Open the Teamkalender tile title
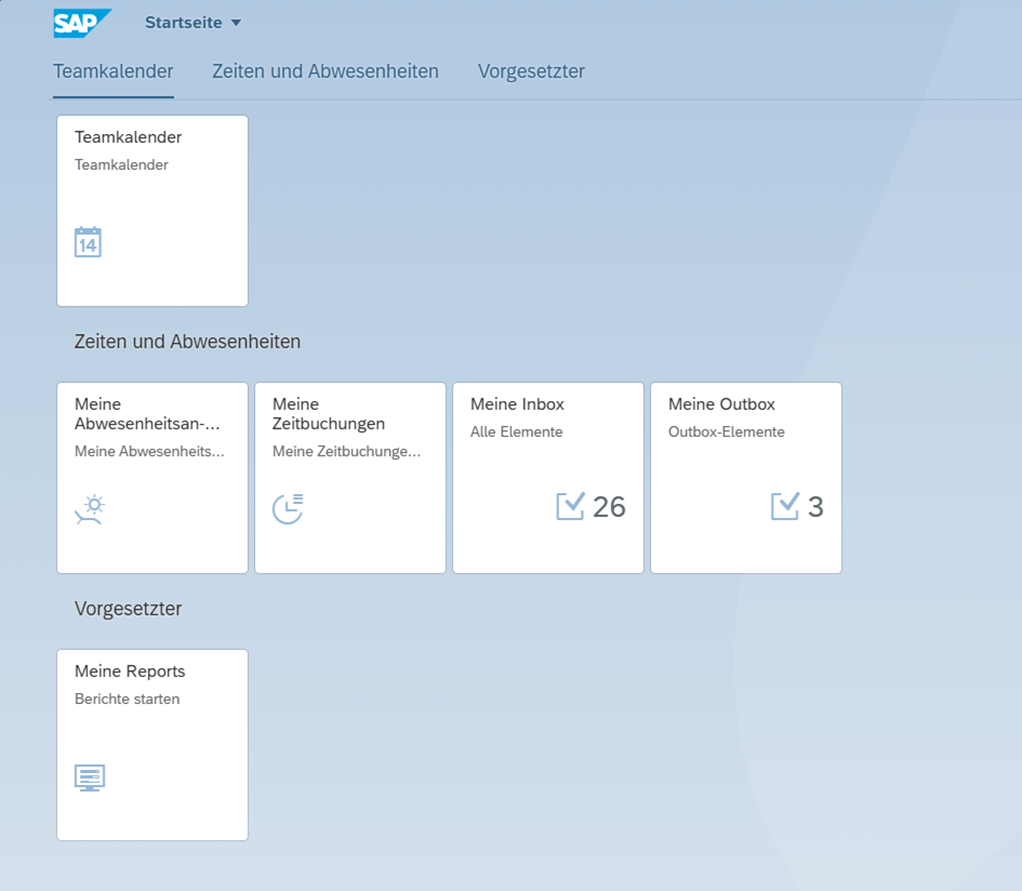The height and width of the screenshot is (891, 1022). pyautogui.click(x=128, y=137)
